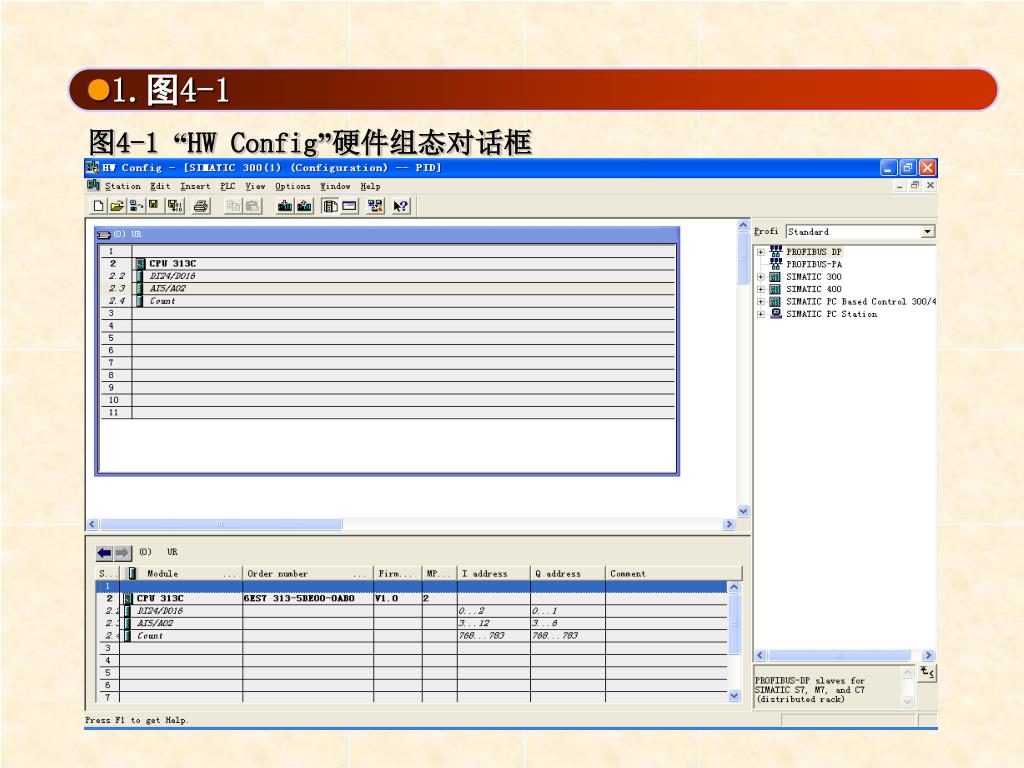1024x768 pixels.
Task: Click the Download to Module icon
Action: pos(285,206)
